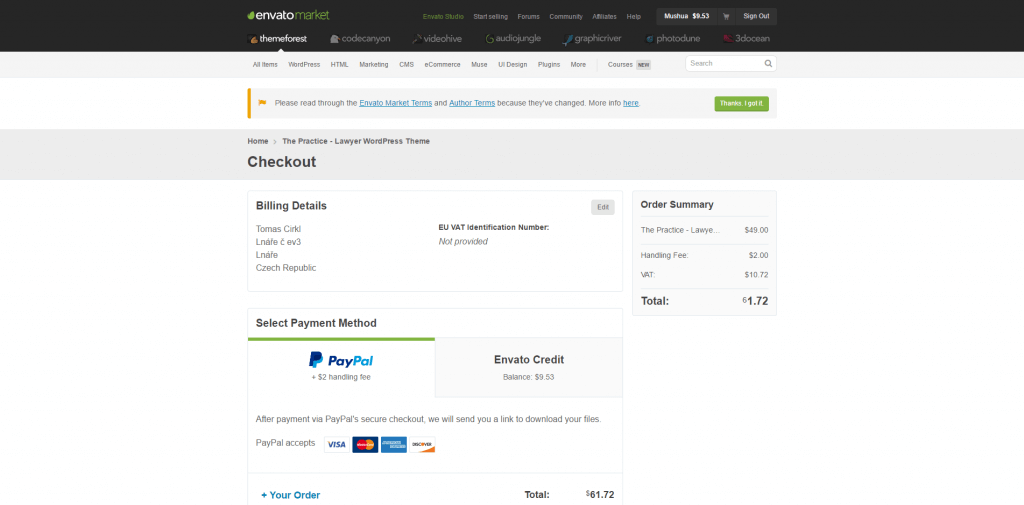The image size is (1024, 505).
Task: Open the shopping cart icon
Action: point(726,16)
